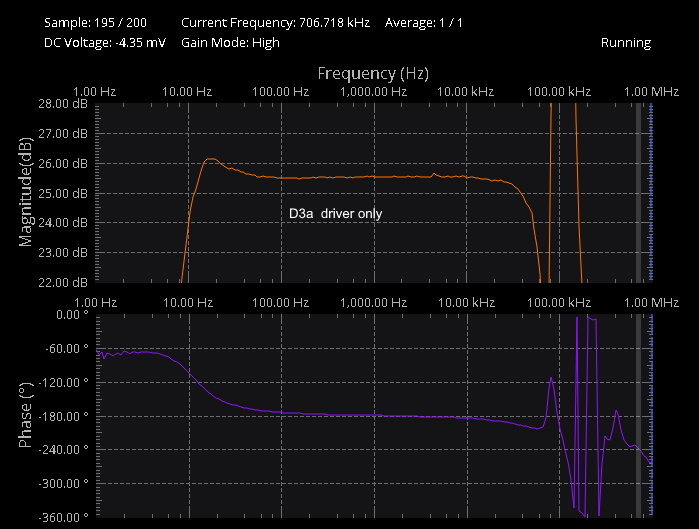Screen dimensions: 699x529
Task: Click the blue tick scale beside magnitude plot
Action: (x=651, y=192)
